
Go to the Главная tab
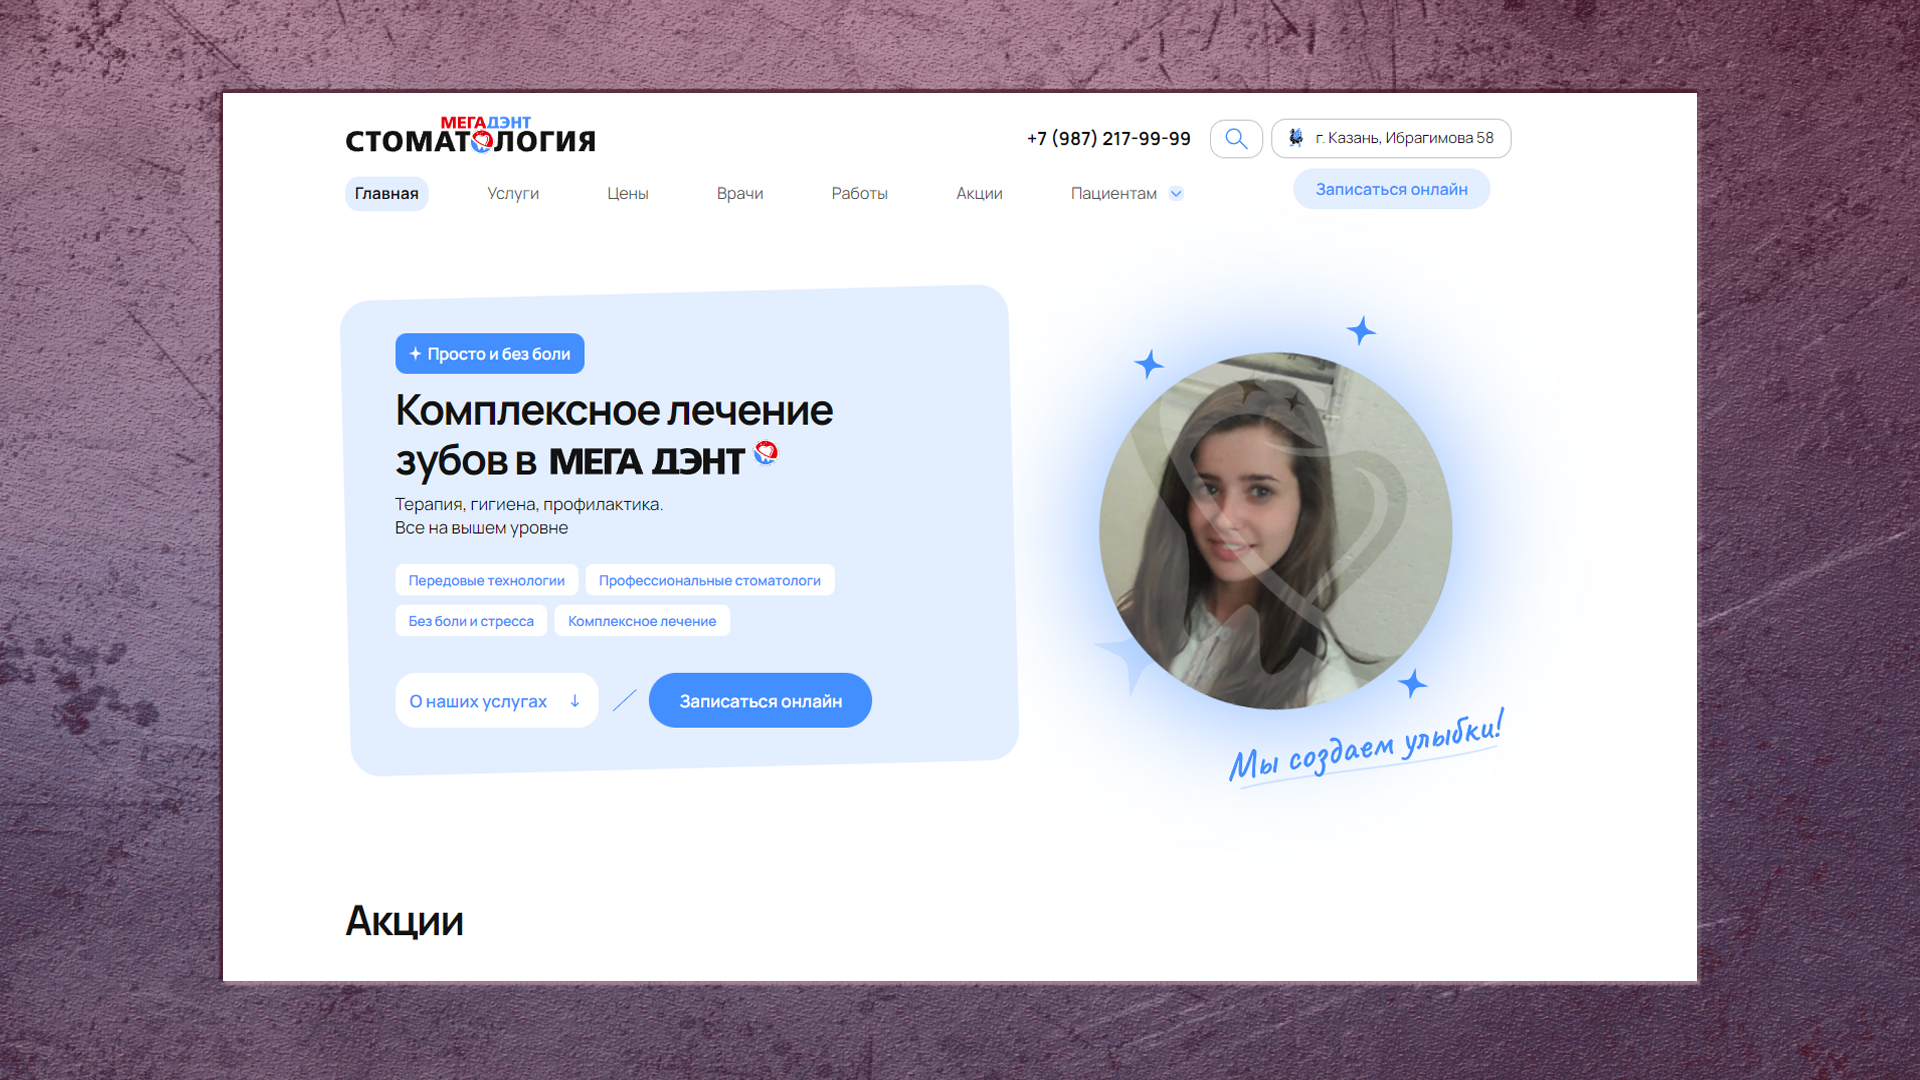tap(386, 194)
